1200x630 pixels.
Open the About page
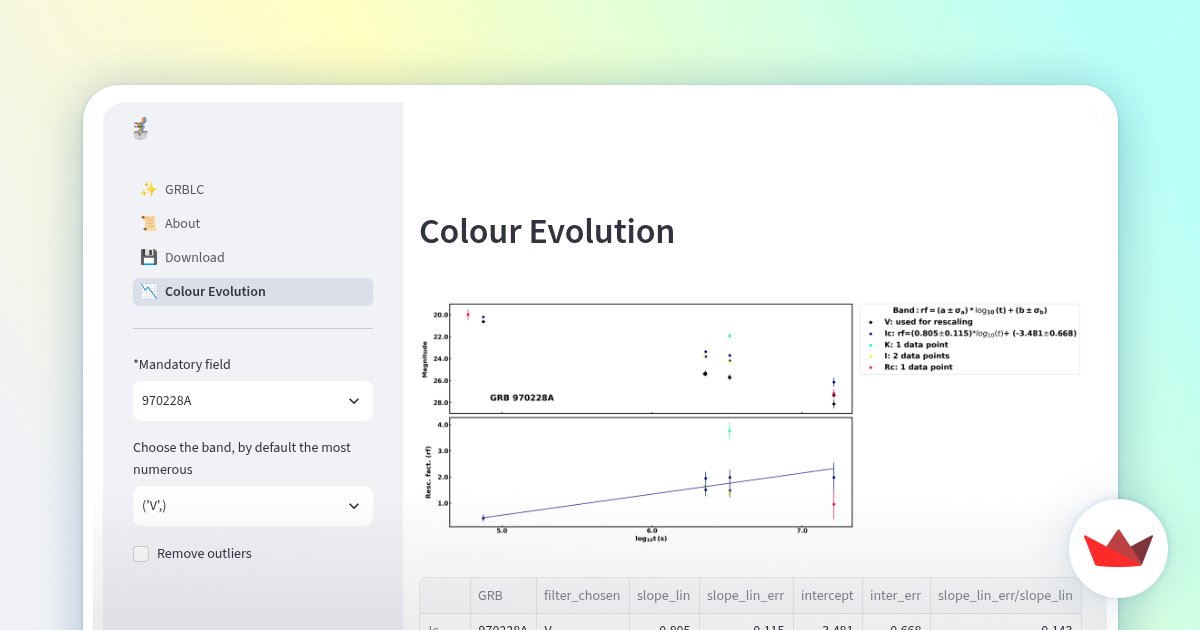click(253, 223)
